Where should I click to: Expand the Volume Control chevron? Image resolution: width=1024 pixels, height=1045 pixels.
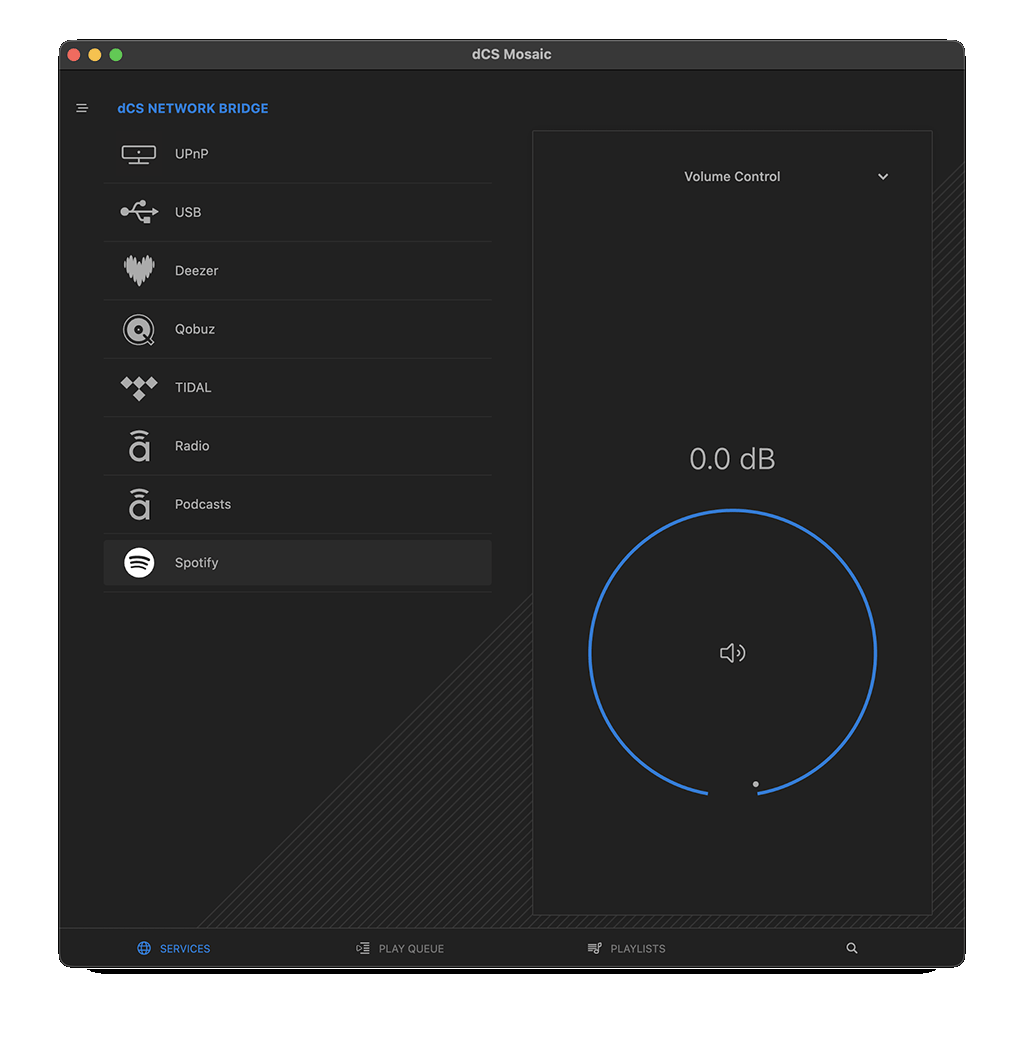(x=883, y=177)
